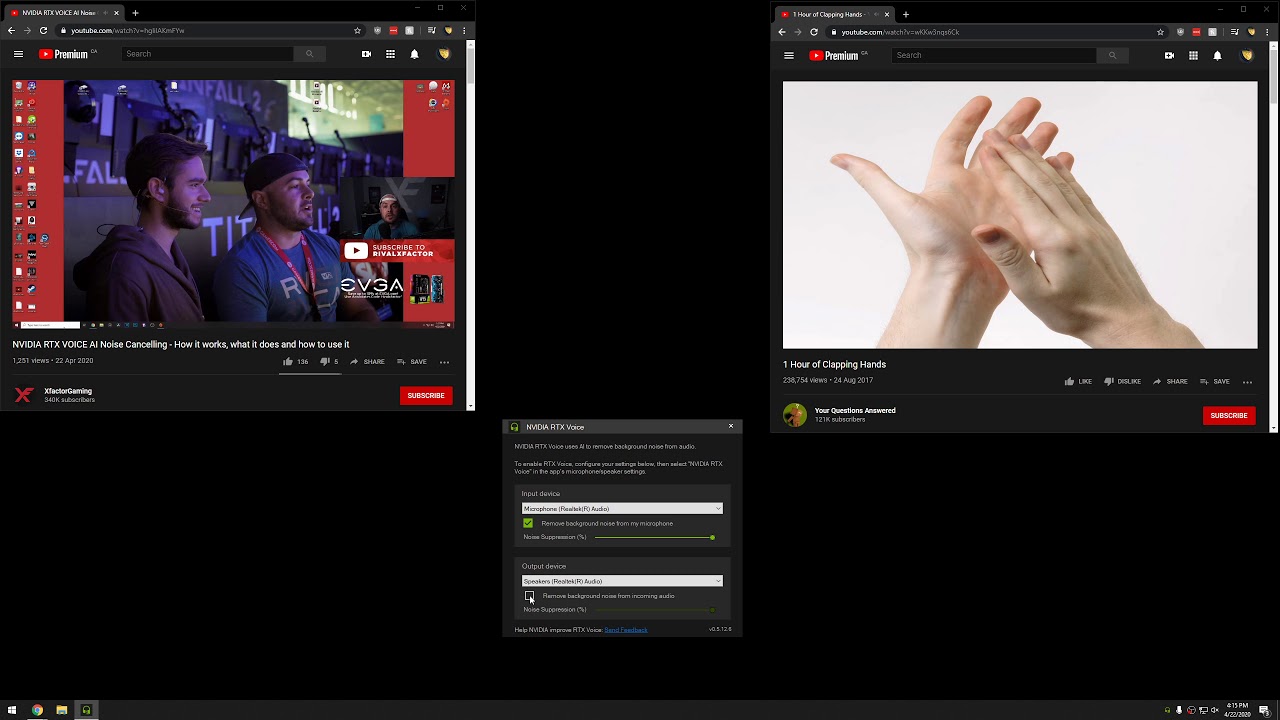Subscribe to XfactorGaming channel
The width and height of the screenshot is (1280, 720).
pos(426,395)
